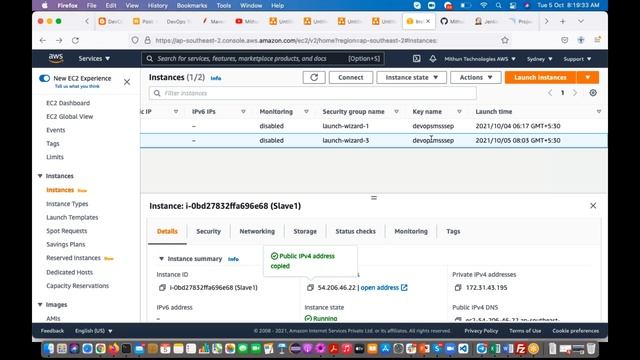This screenshot has width=640, height=360.
Task: Click the Filter instances search field
Action: point(313,93)
